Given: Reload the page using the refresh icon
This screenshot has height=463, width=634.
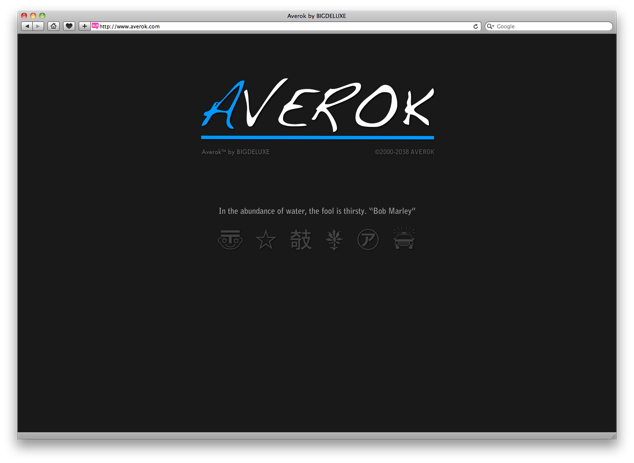Looking at the screenshot, I should coord(476,26).
